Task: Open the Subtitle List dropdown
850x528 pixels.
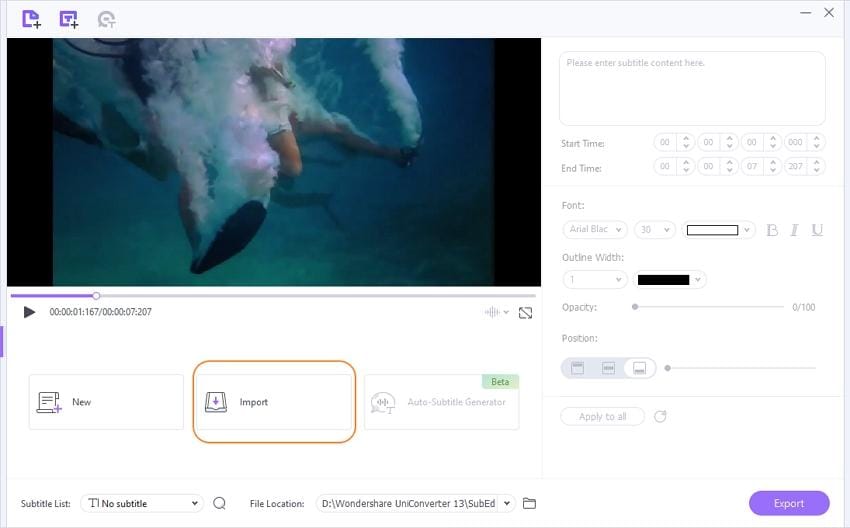Action: click(x=142, y=503)
